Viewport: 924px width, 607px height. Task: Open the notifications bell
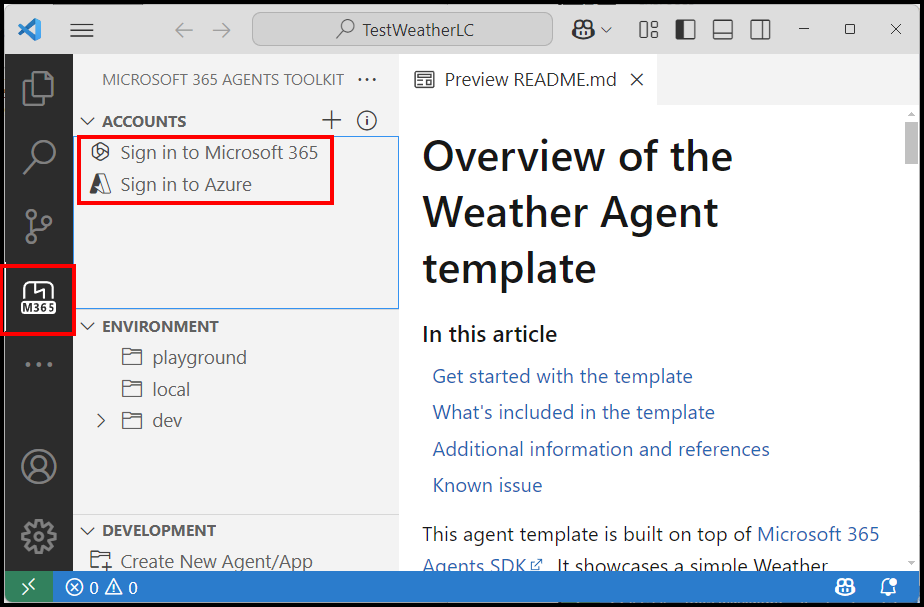(888, 587)
